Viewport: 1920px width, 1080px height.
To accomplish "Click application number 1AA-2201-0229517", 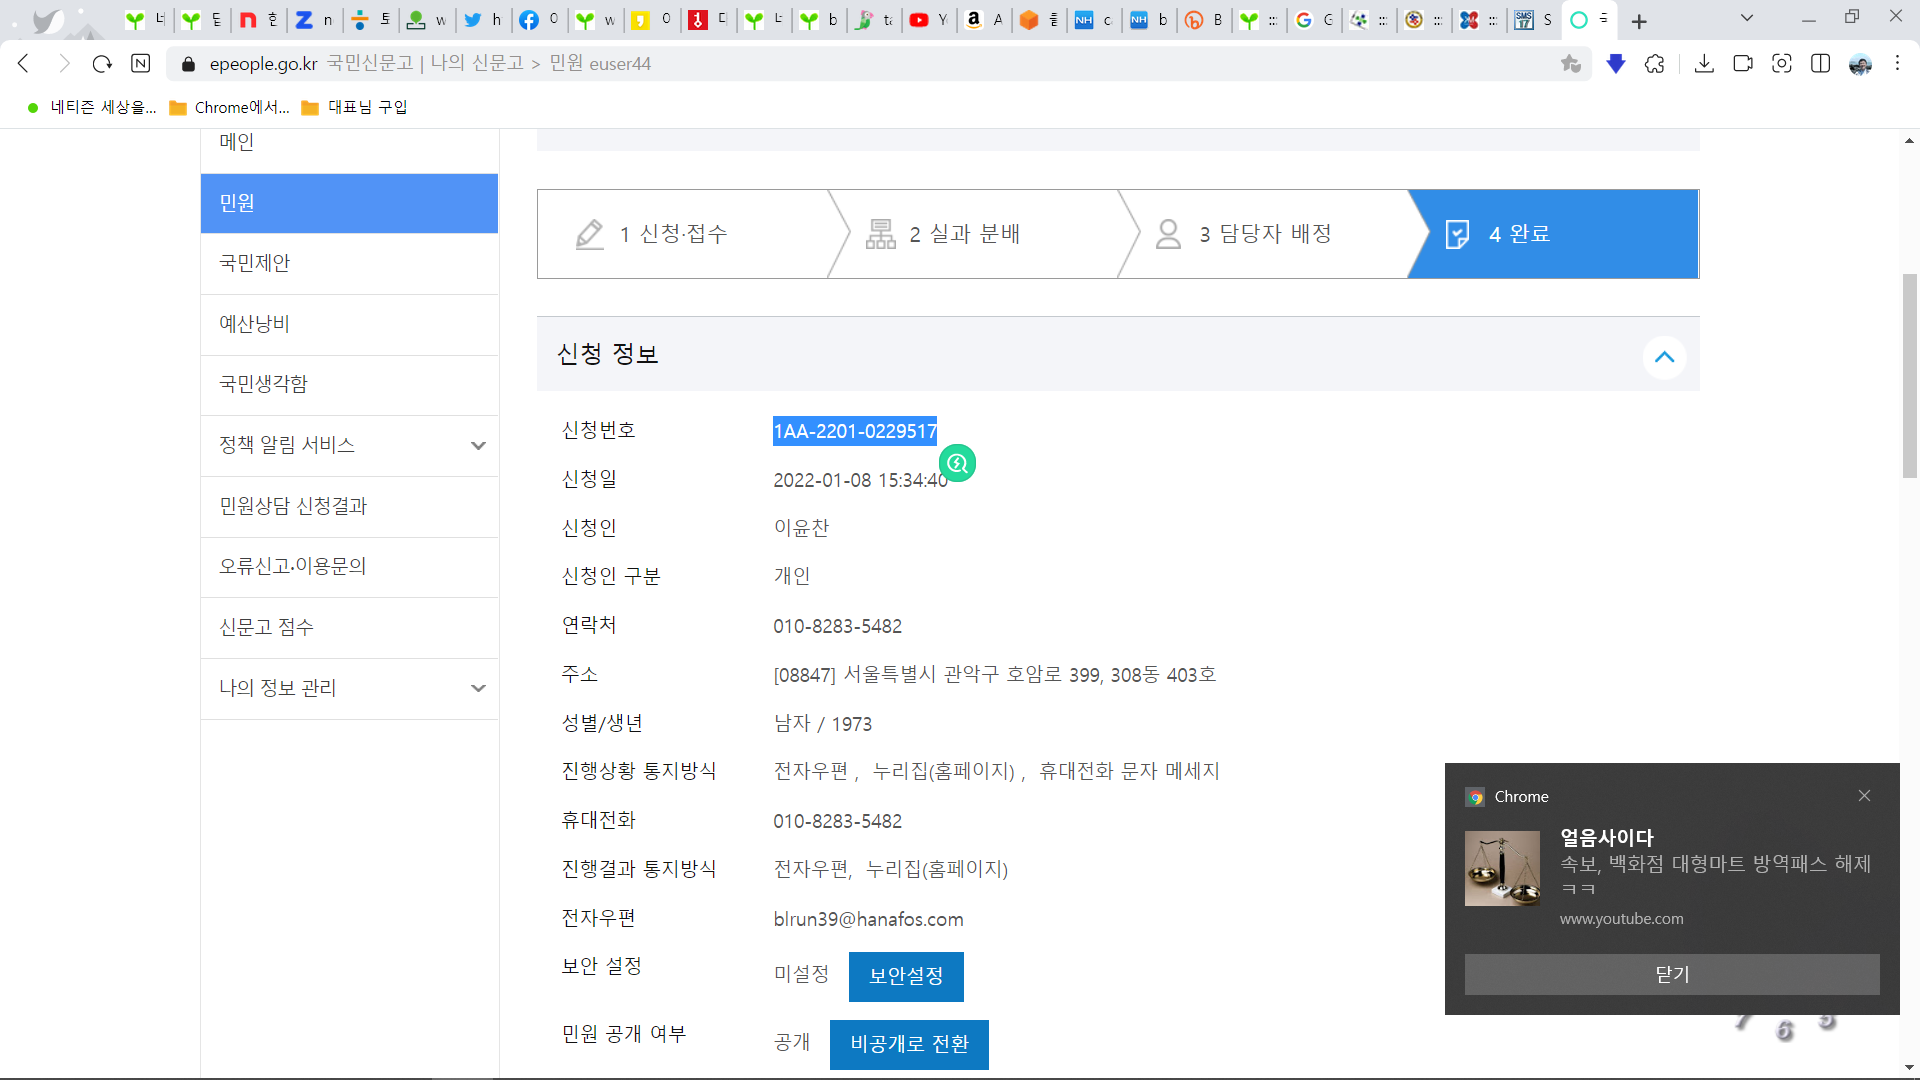I will pos(855,431).
